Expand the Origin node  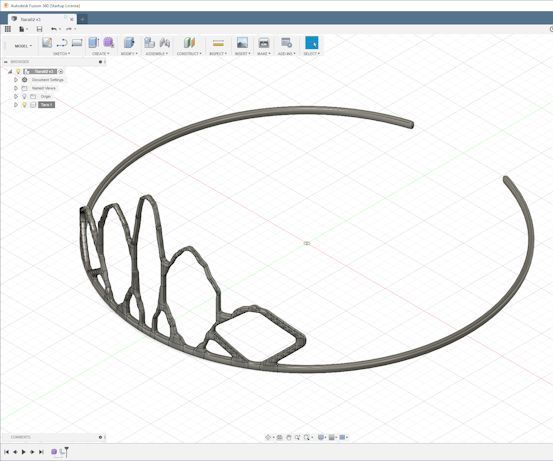16,96
